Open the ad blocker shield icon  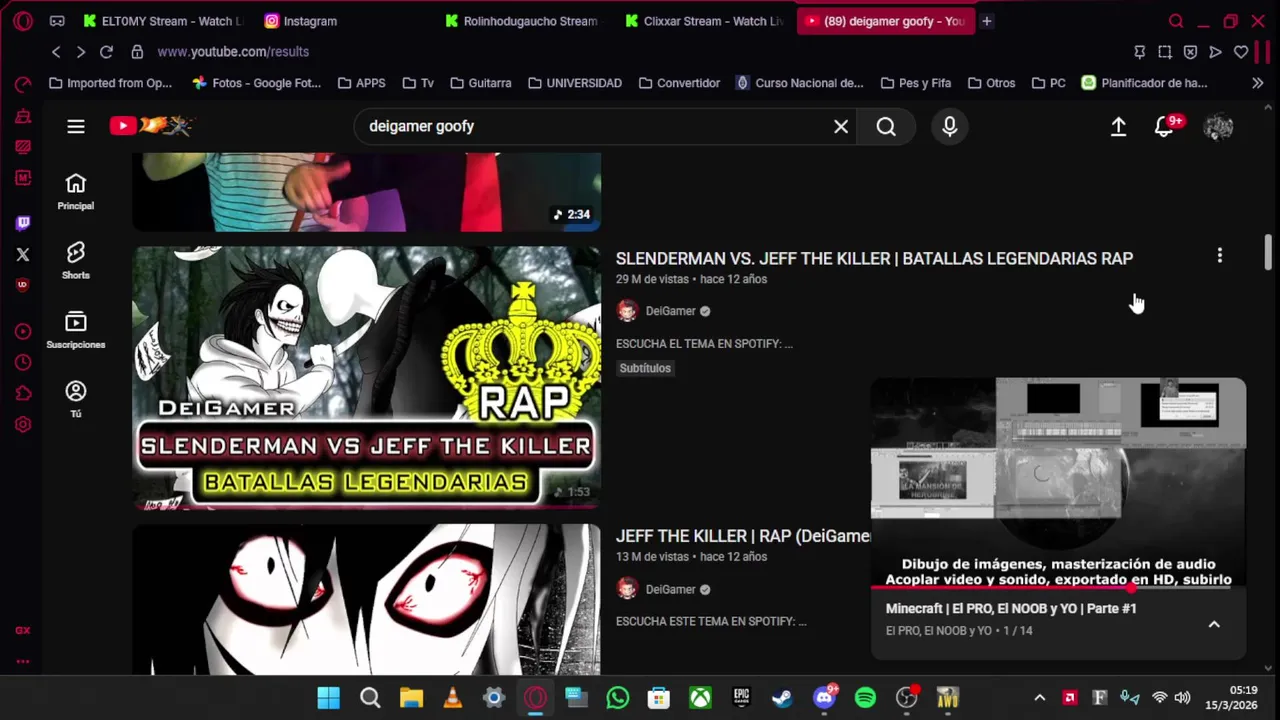tap(1190, 52)
